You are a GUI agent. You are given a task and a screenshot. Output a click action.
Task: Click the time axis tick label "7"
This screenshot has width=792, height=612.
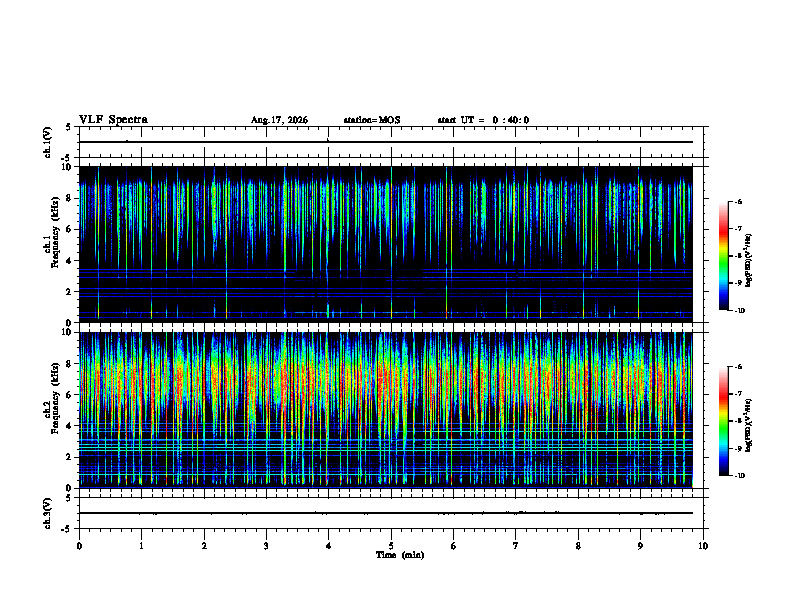(x=516, y=546)
